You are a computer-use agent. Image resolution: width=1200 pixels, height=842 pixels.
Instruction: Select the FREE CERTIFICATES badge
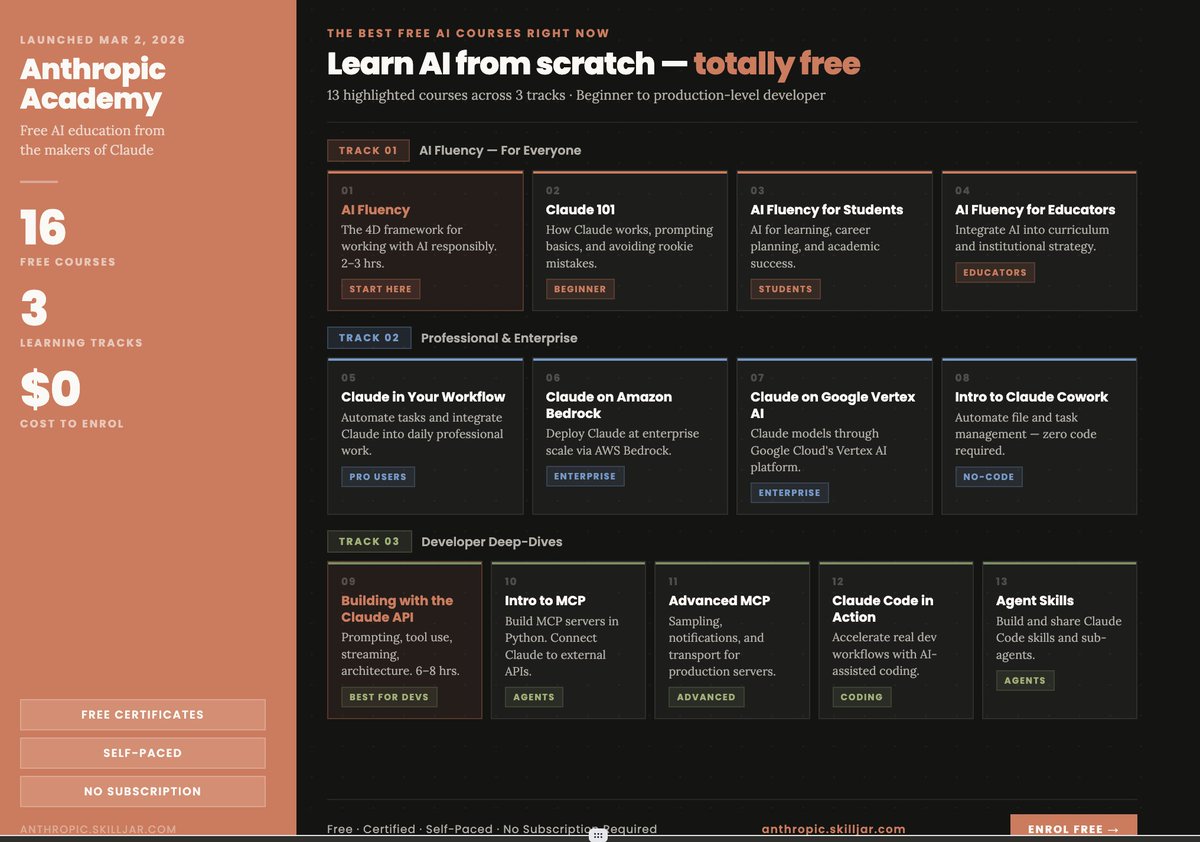click(143, 715)
